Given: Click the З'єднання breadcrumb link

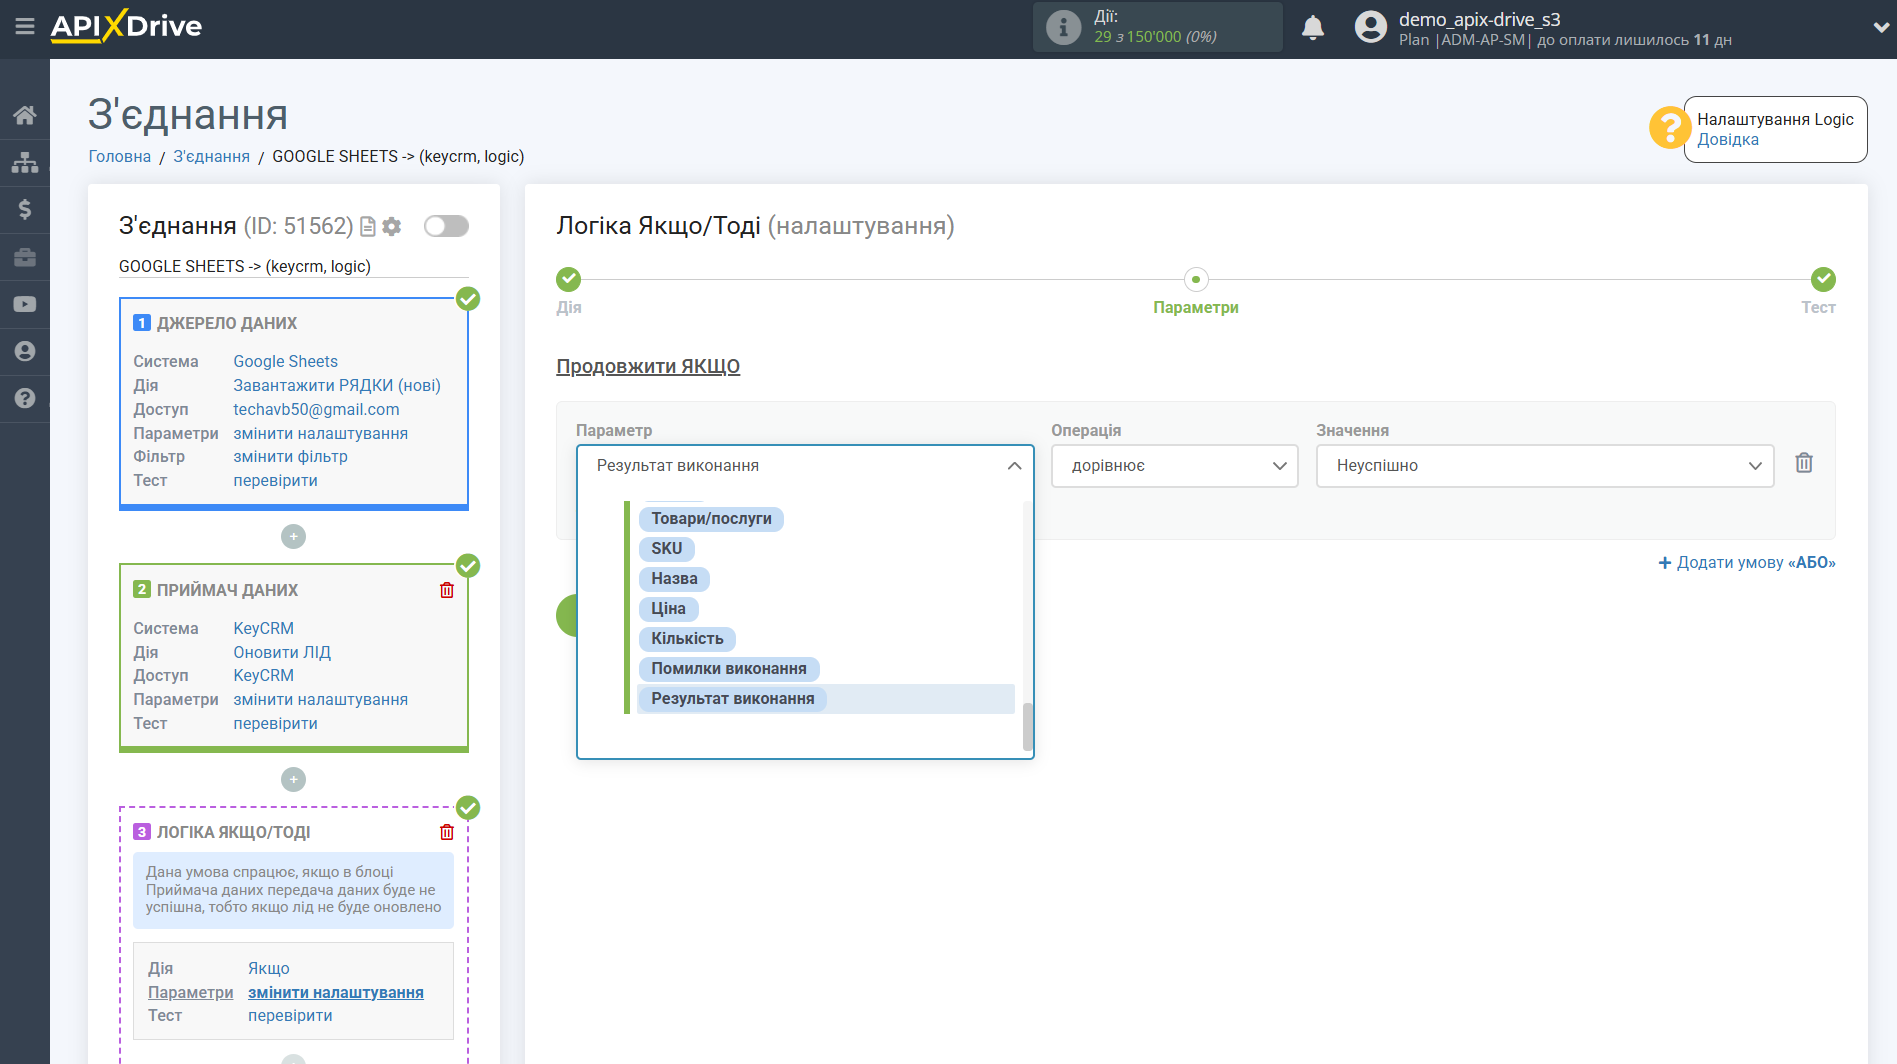Looking at the screenshot, I should coord(211,156).
